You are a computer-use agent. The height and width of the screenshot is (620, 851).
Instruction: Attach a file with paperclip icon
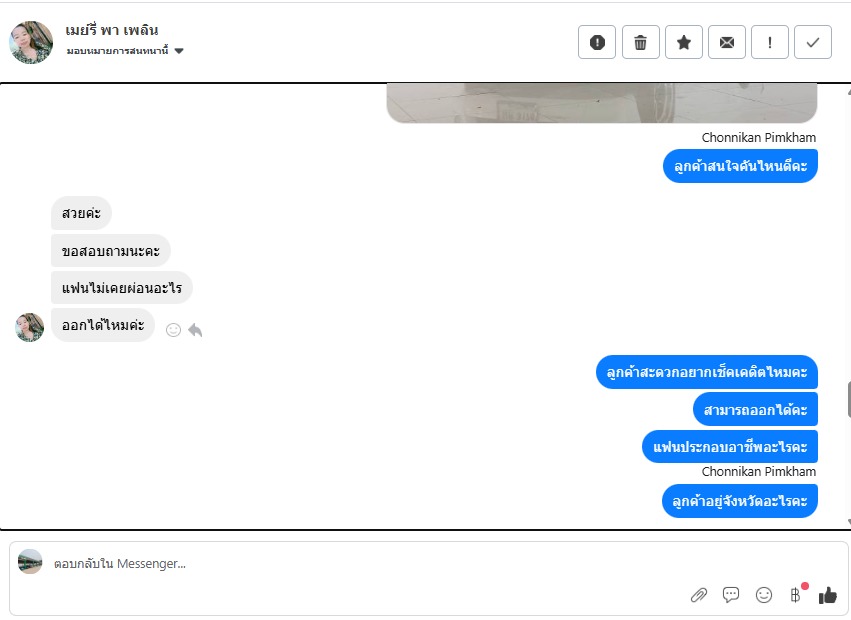[x=699, y=595]
